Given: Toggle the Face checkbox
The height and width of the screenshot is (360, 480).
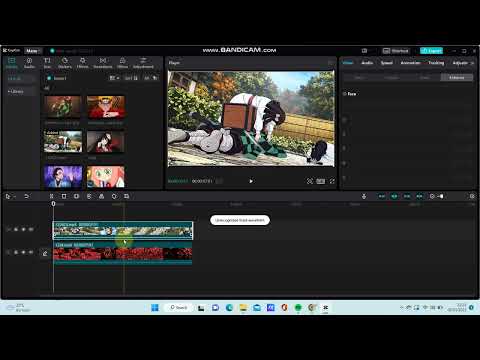Looking at the screenshot, I should point(345,94).
